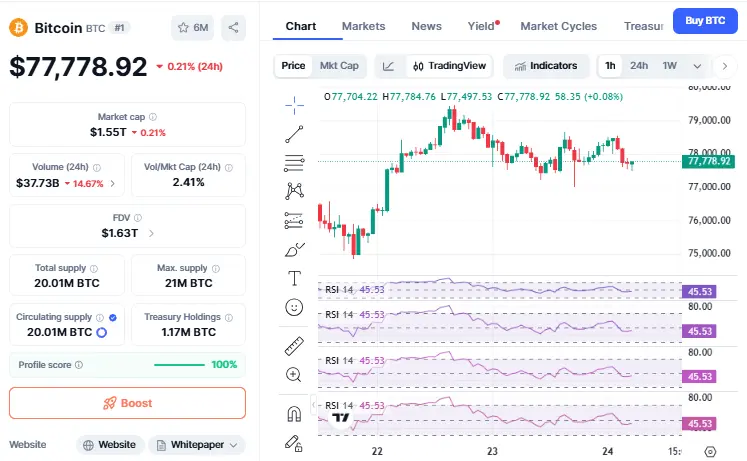
Task: Open the News tab
Action: 426,26
